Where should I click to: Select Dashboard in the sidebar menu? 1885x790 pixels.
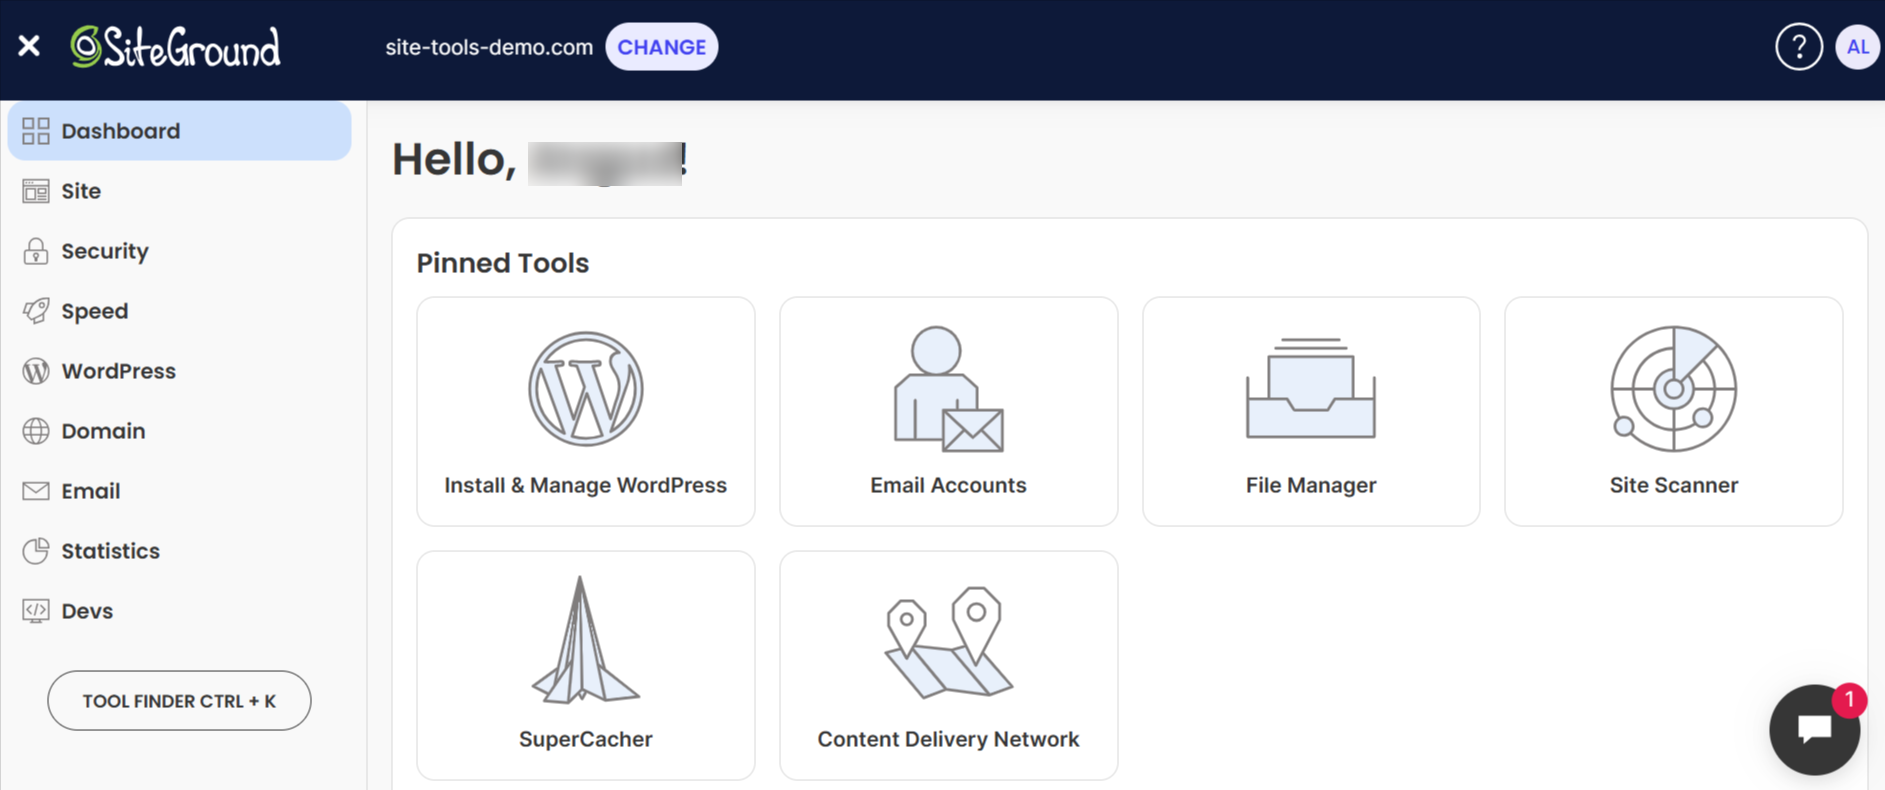click(x=179, y=131)
